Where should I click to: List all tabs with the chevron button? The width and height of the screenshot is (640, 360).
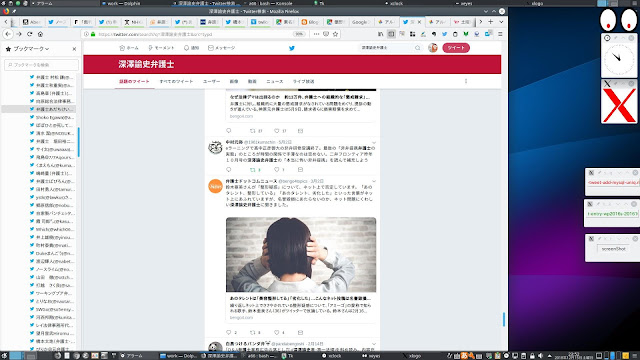(x=501, y=22)
